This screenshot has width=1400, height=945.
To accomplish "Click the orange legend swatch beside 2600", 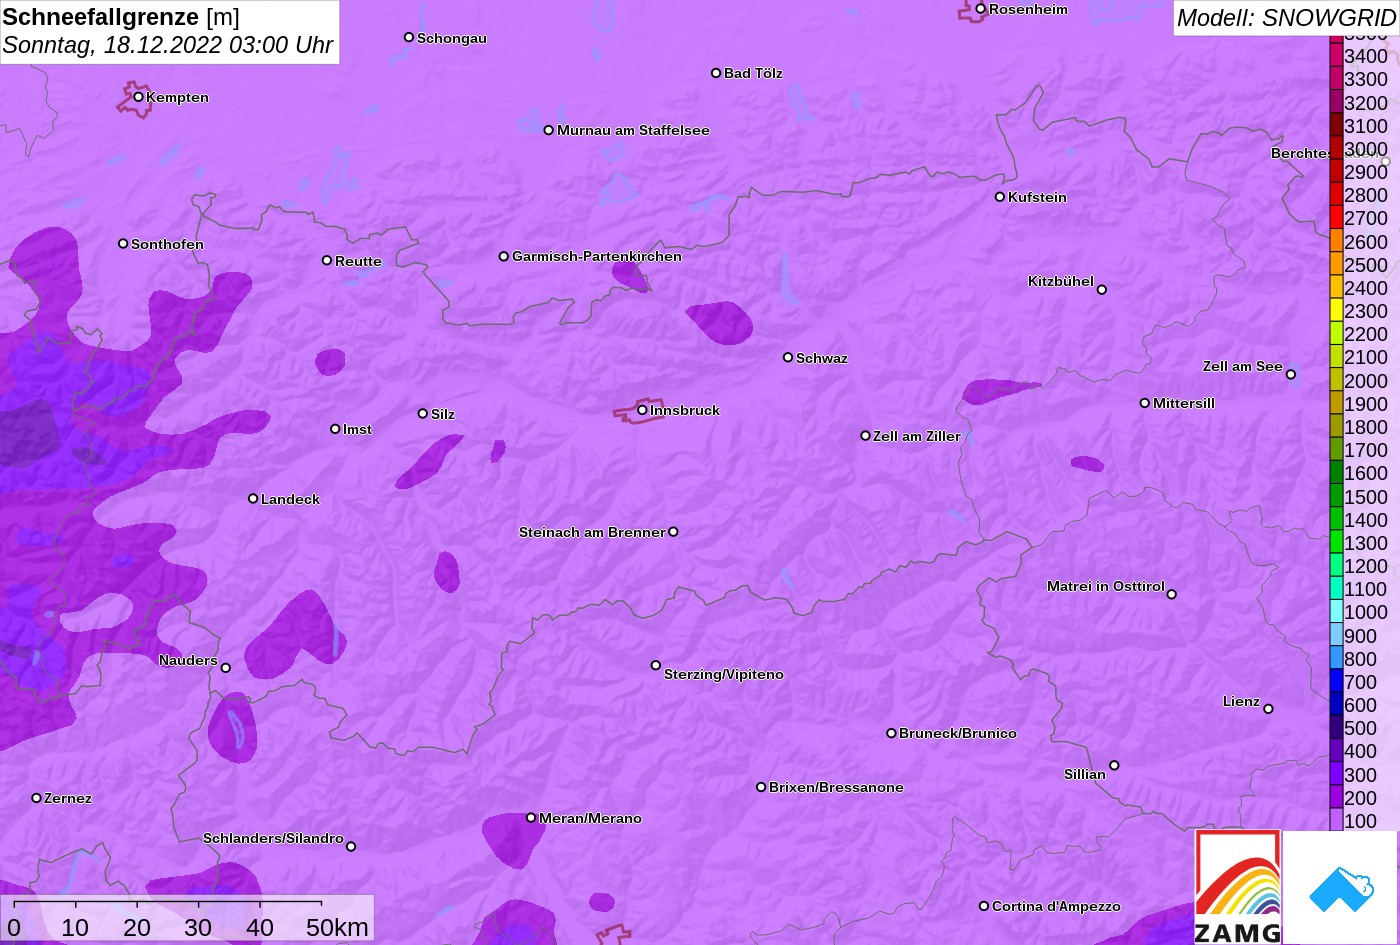I will (1336, 241).
